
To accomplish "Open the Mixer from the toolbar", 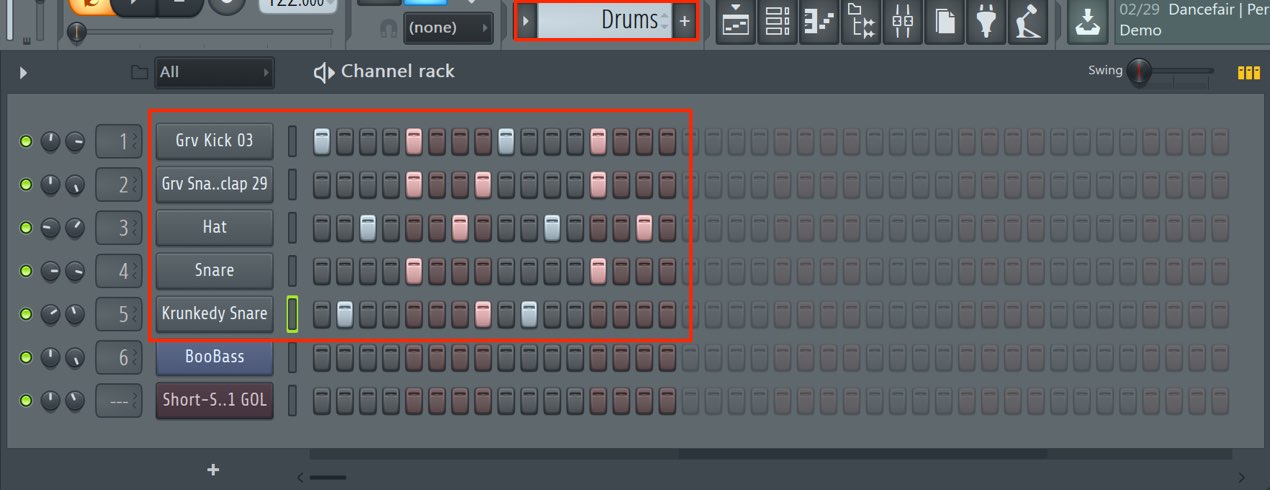I will (903, 22).
